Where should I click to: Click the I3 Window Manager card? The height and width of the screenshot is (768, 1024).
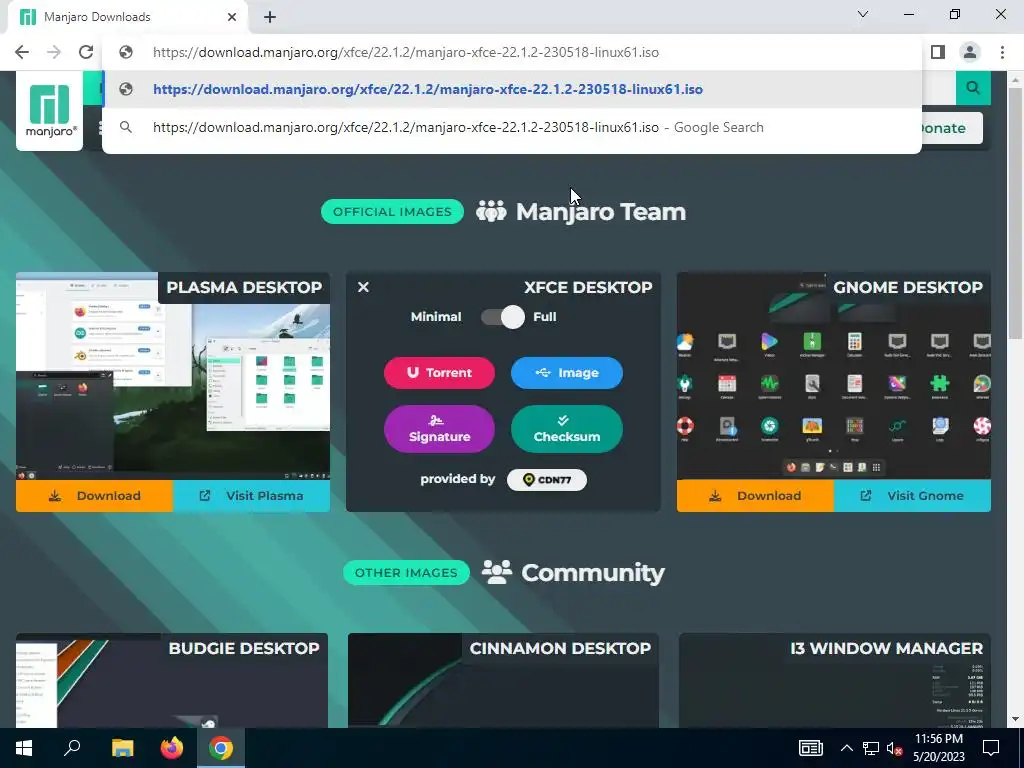tap(835, 680)
